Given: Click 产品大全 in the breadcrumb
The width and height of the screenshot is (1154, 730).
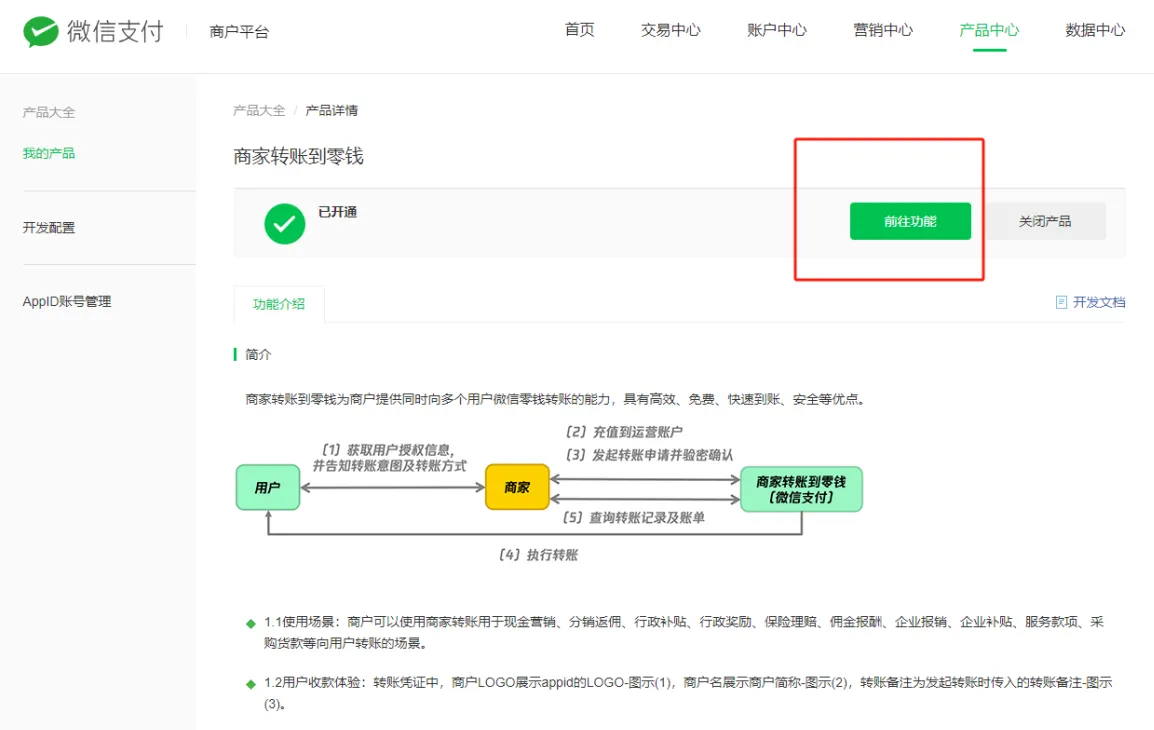Looking at the screenshot, I should point(259,110).
